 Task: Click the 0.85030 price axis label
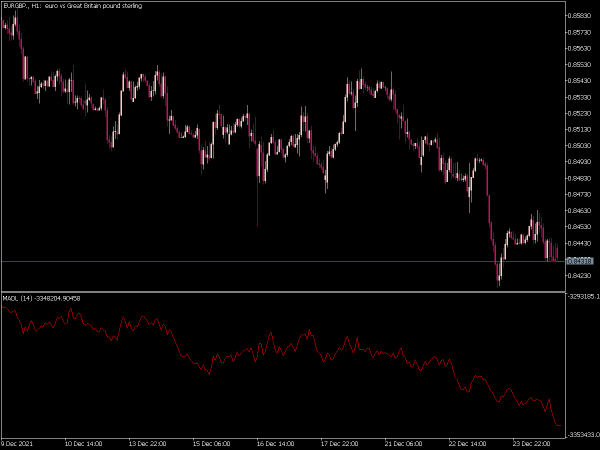point(580,146)
